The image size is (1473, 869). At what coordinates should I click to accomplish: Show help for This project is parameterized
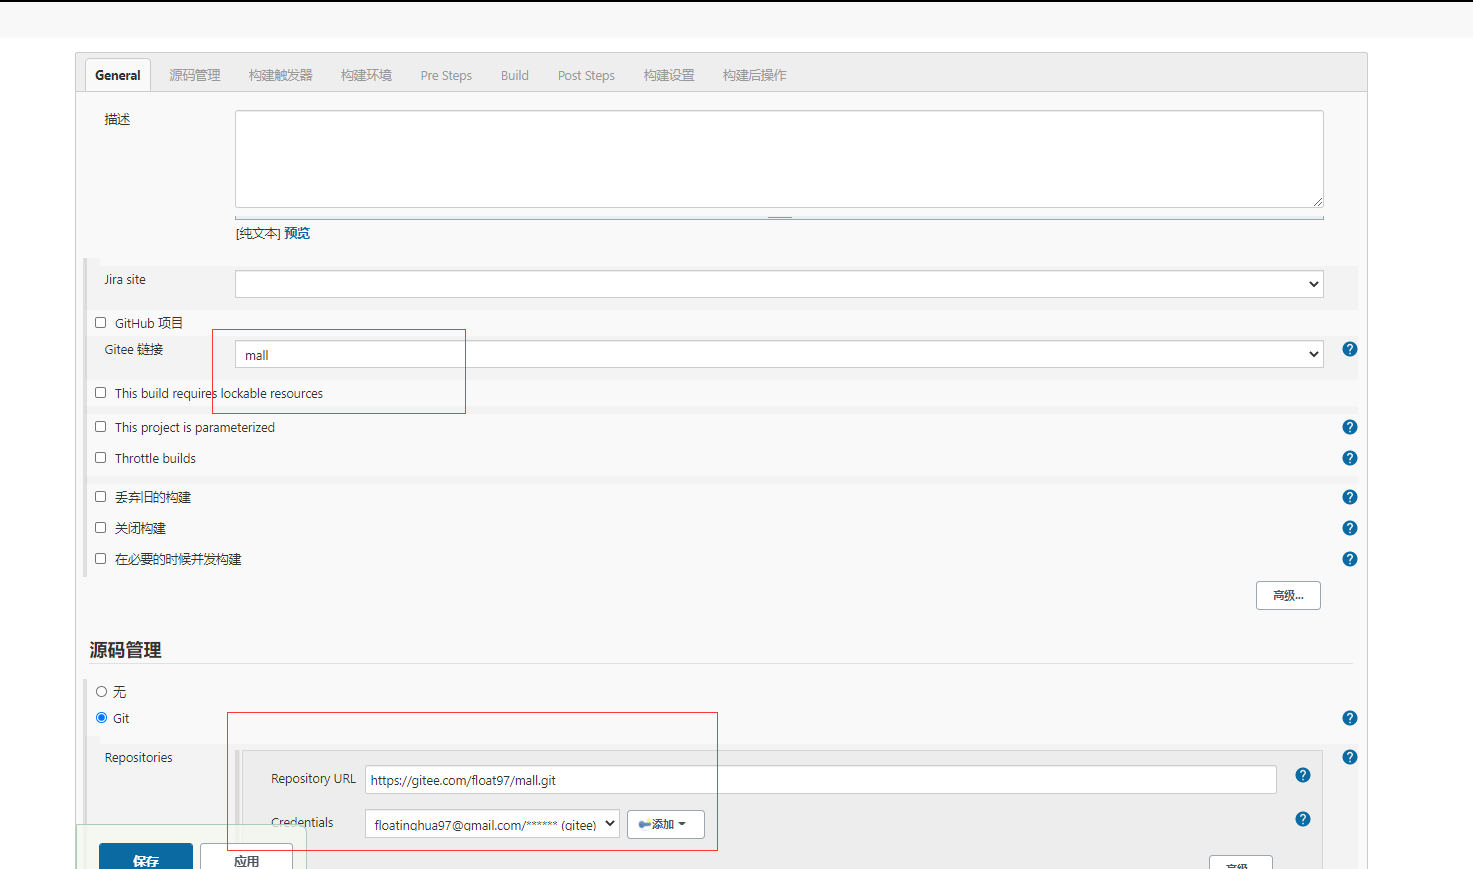click(1350, 427)
